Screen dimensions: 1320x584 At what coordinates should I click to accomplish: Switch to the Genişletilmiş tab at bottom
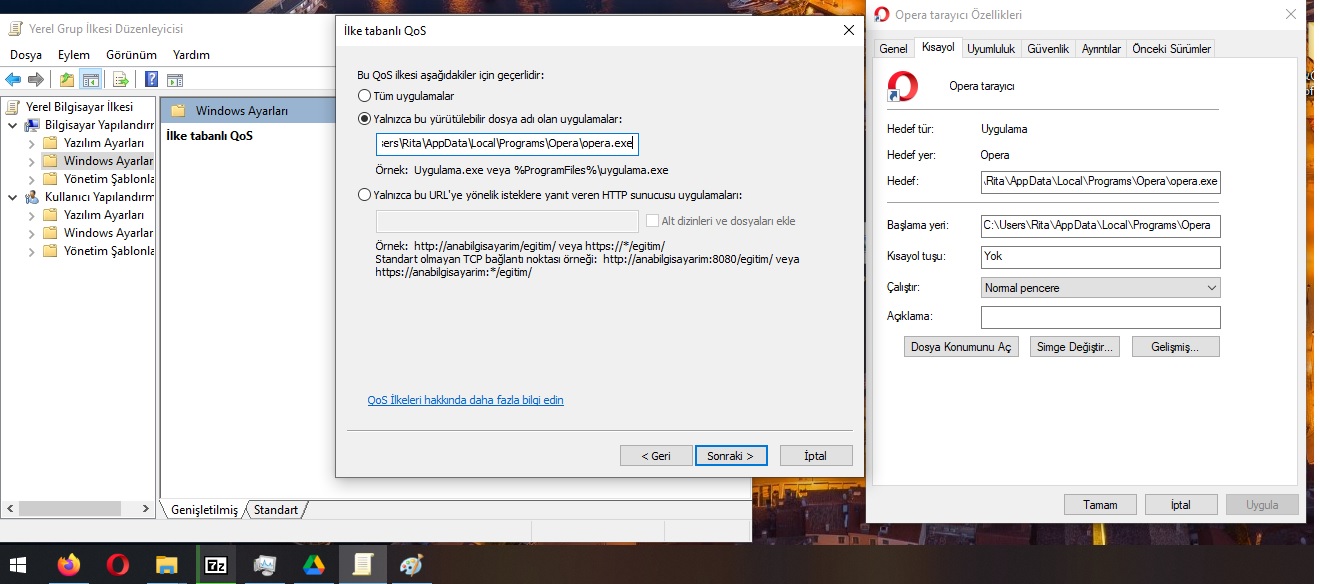(204, 510)
